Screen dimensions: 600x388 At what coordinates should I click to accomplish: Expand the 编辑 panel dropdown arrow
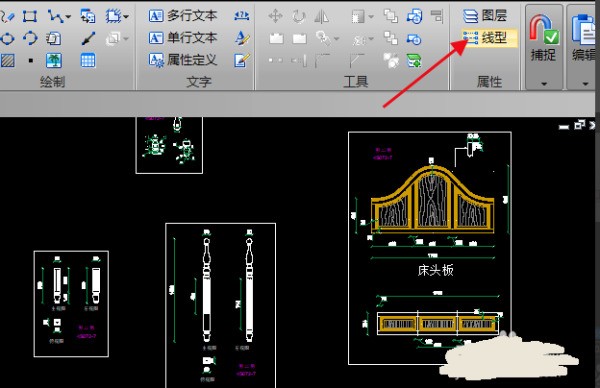click(585, 84)
